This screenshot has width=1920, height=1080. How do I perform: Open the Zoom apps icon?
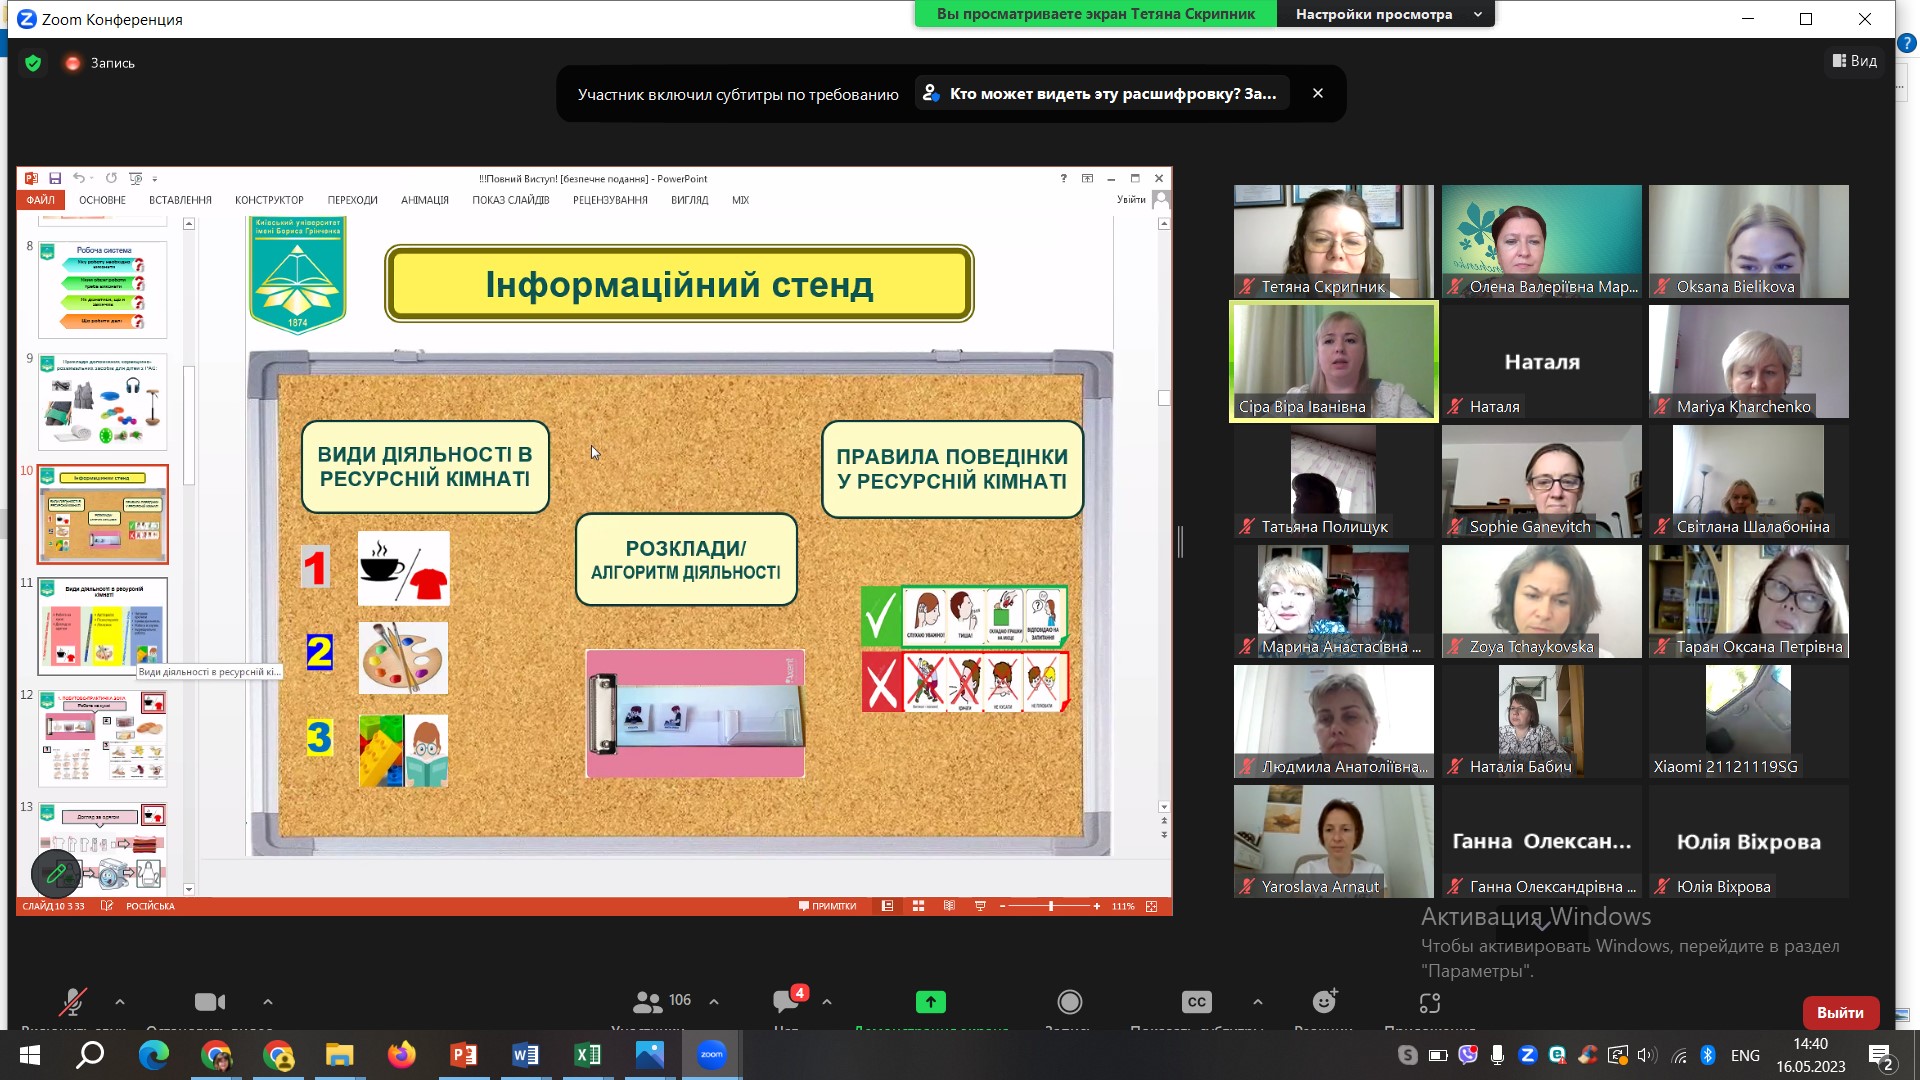click(x=1430, y=1002)
